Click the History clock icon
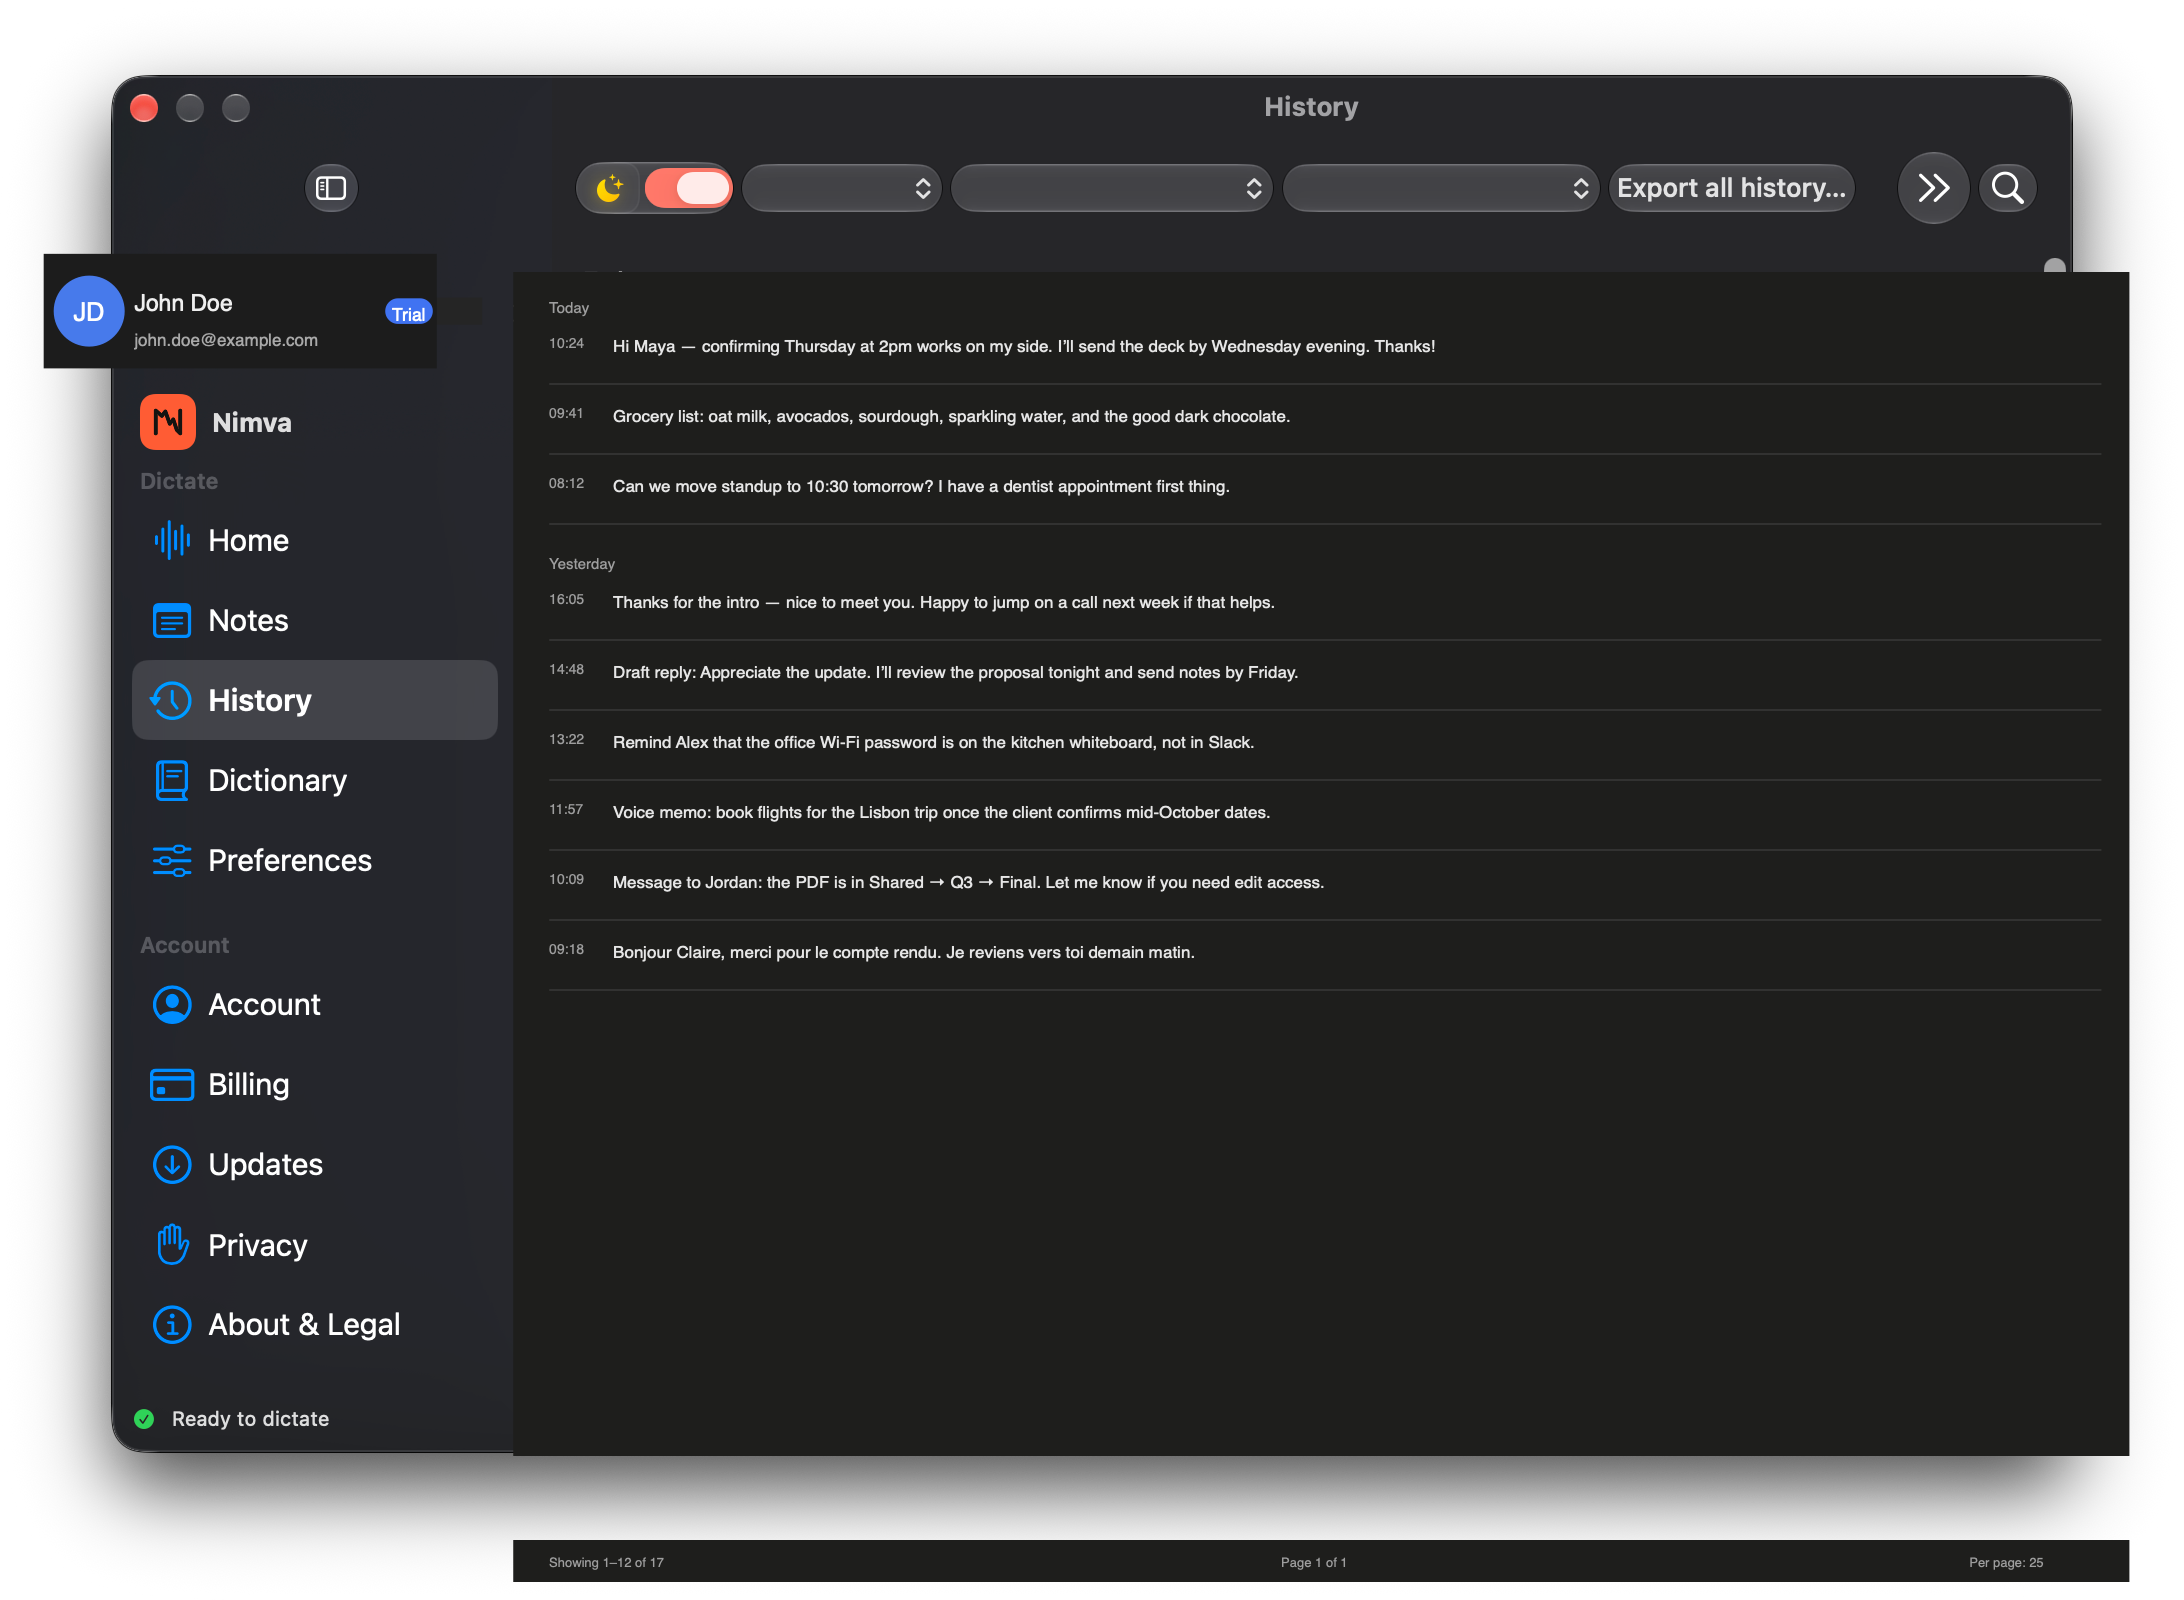The width and height of the screenshot is (2184, 1600). pyautogui.click(x=172, y=700)
